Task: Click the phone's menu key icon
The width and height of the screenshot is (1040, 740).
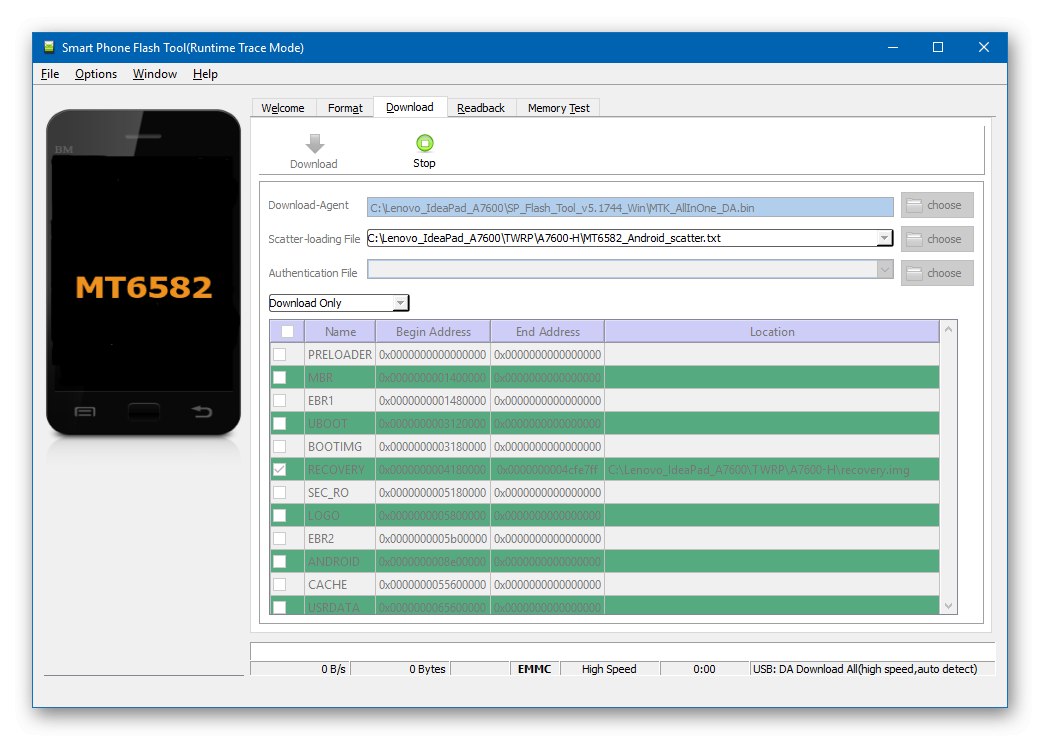Action: (x=85, y=411)
